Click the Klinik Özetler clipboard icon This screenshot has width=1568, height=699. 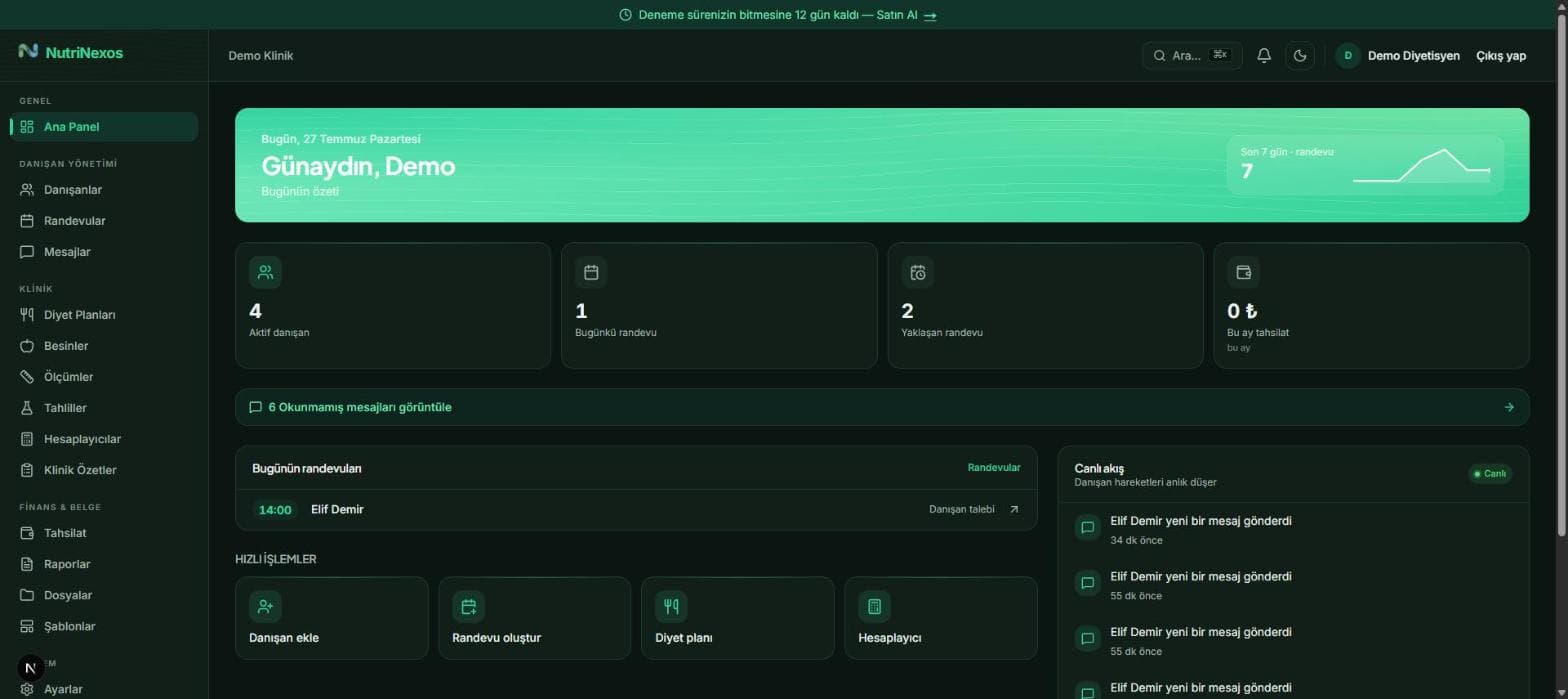[27, 470]
